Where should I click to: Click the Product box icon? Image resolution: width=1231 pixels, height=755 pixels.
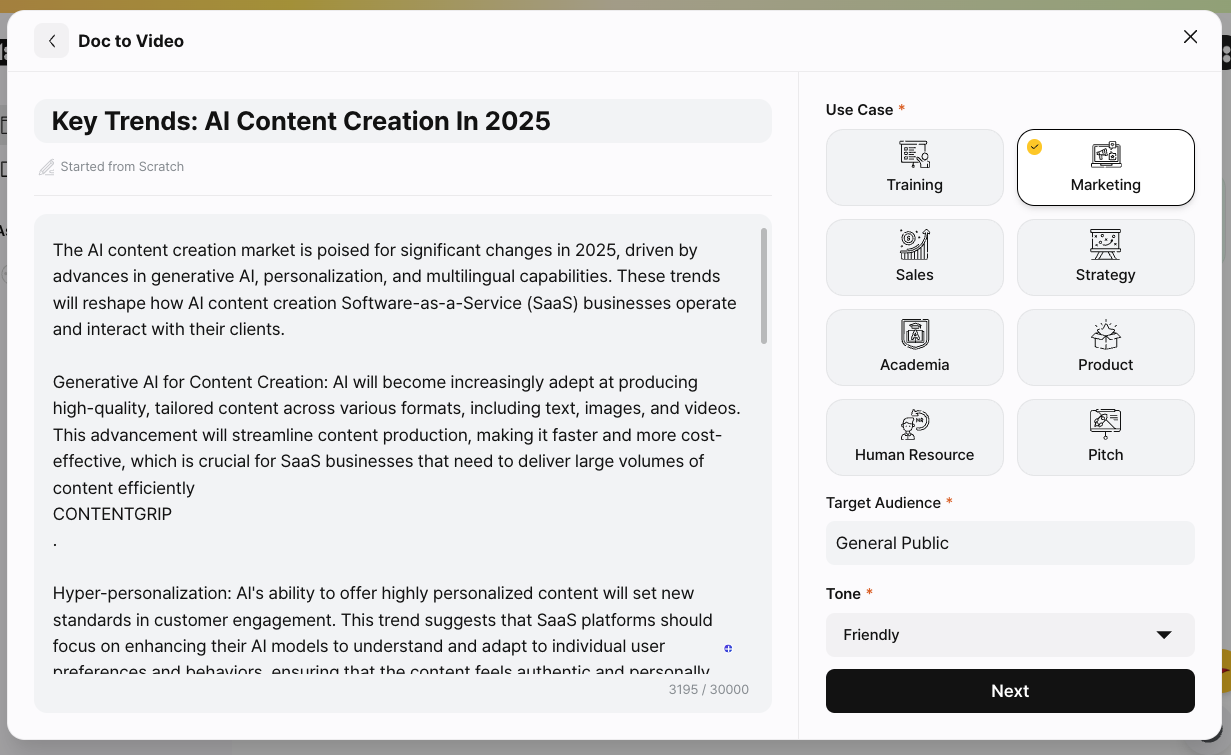1105,334
